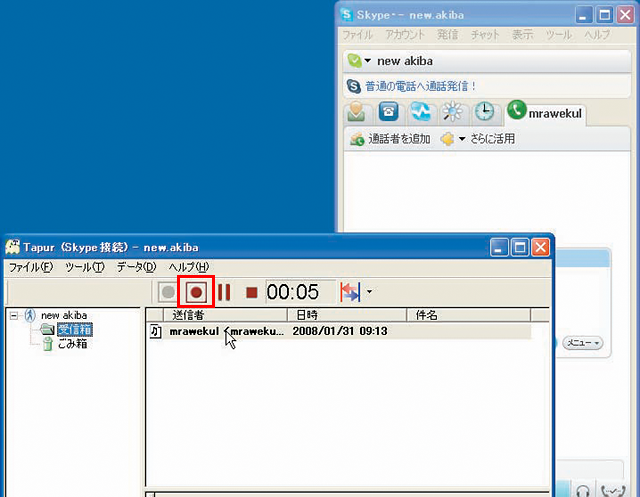Open the ヘルプ(H) menu in Tapur
This screenshot has width=640, height=497.
(x=189, y=267)
